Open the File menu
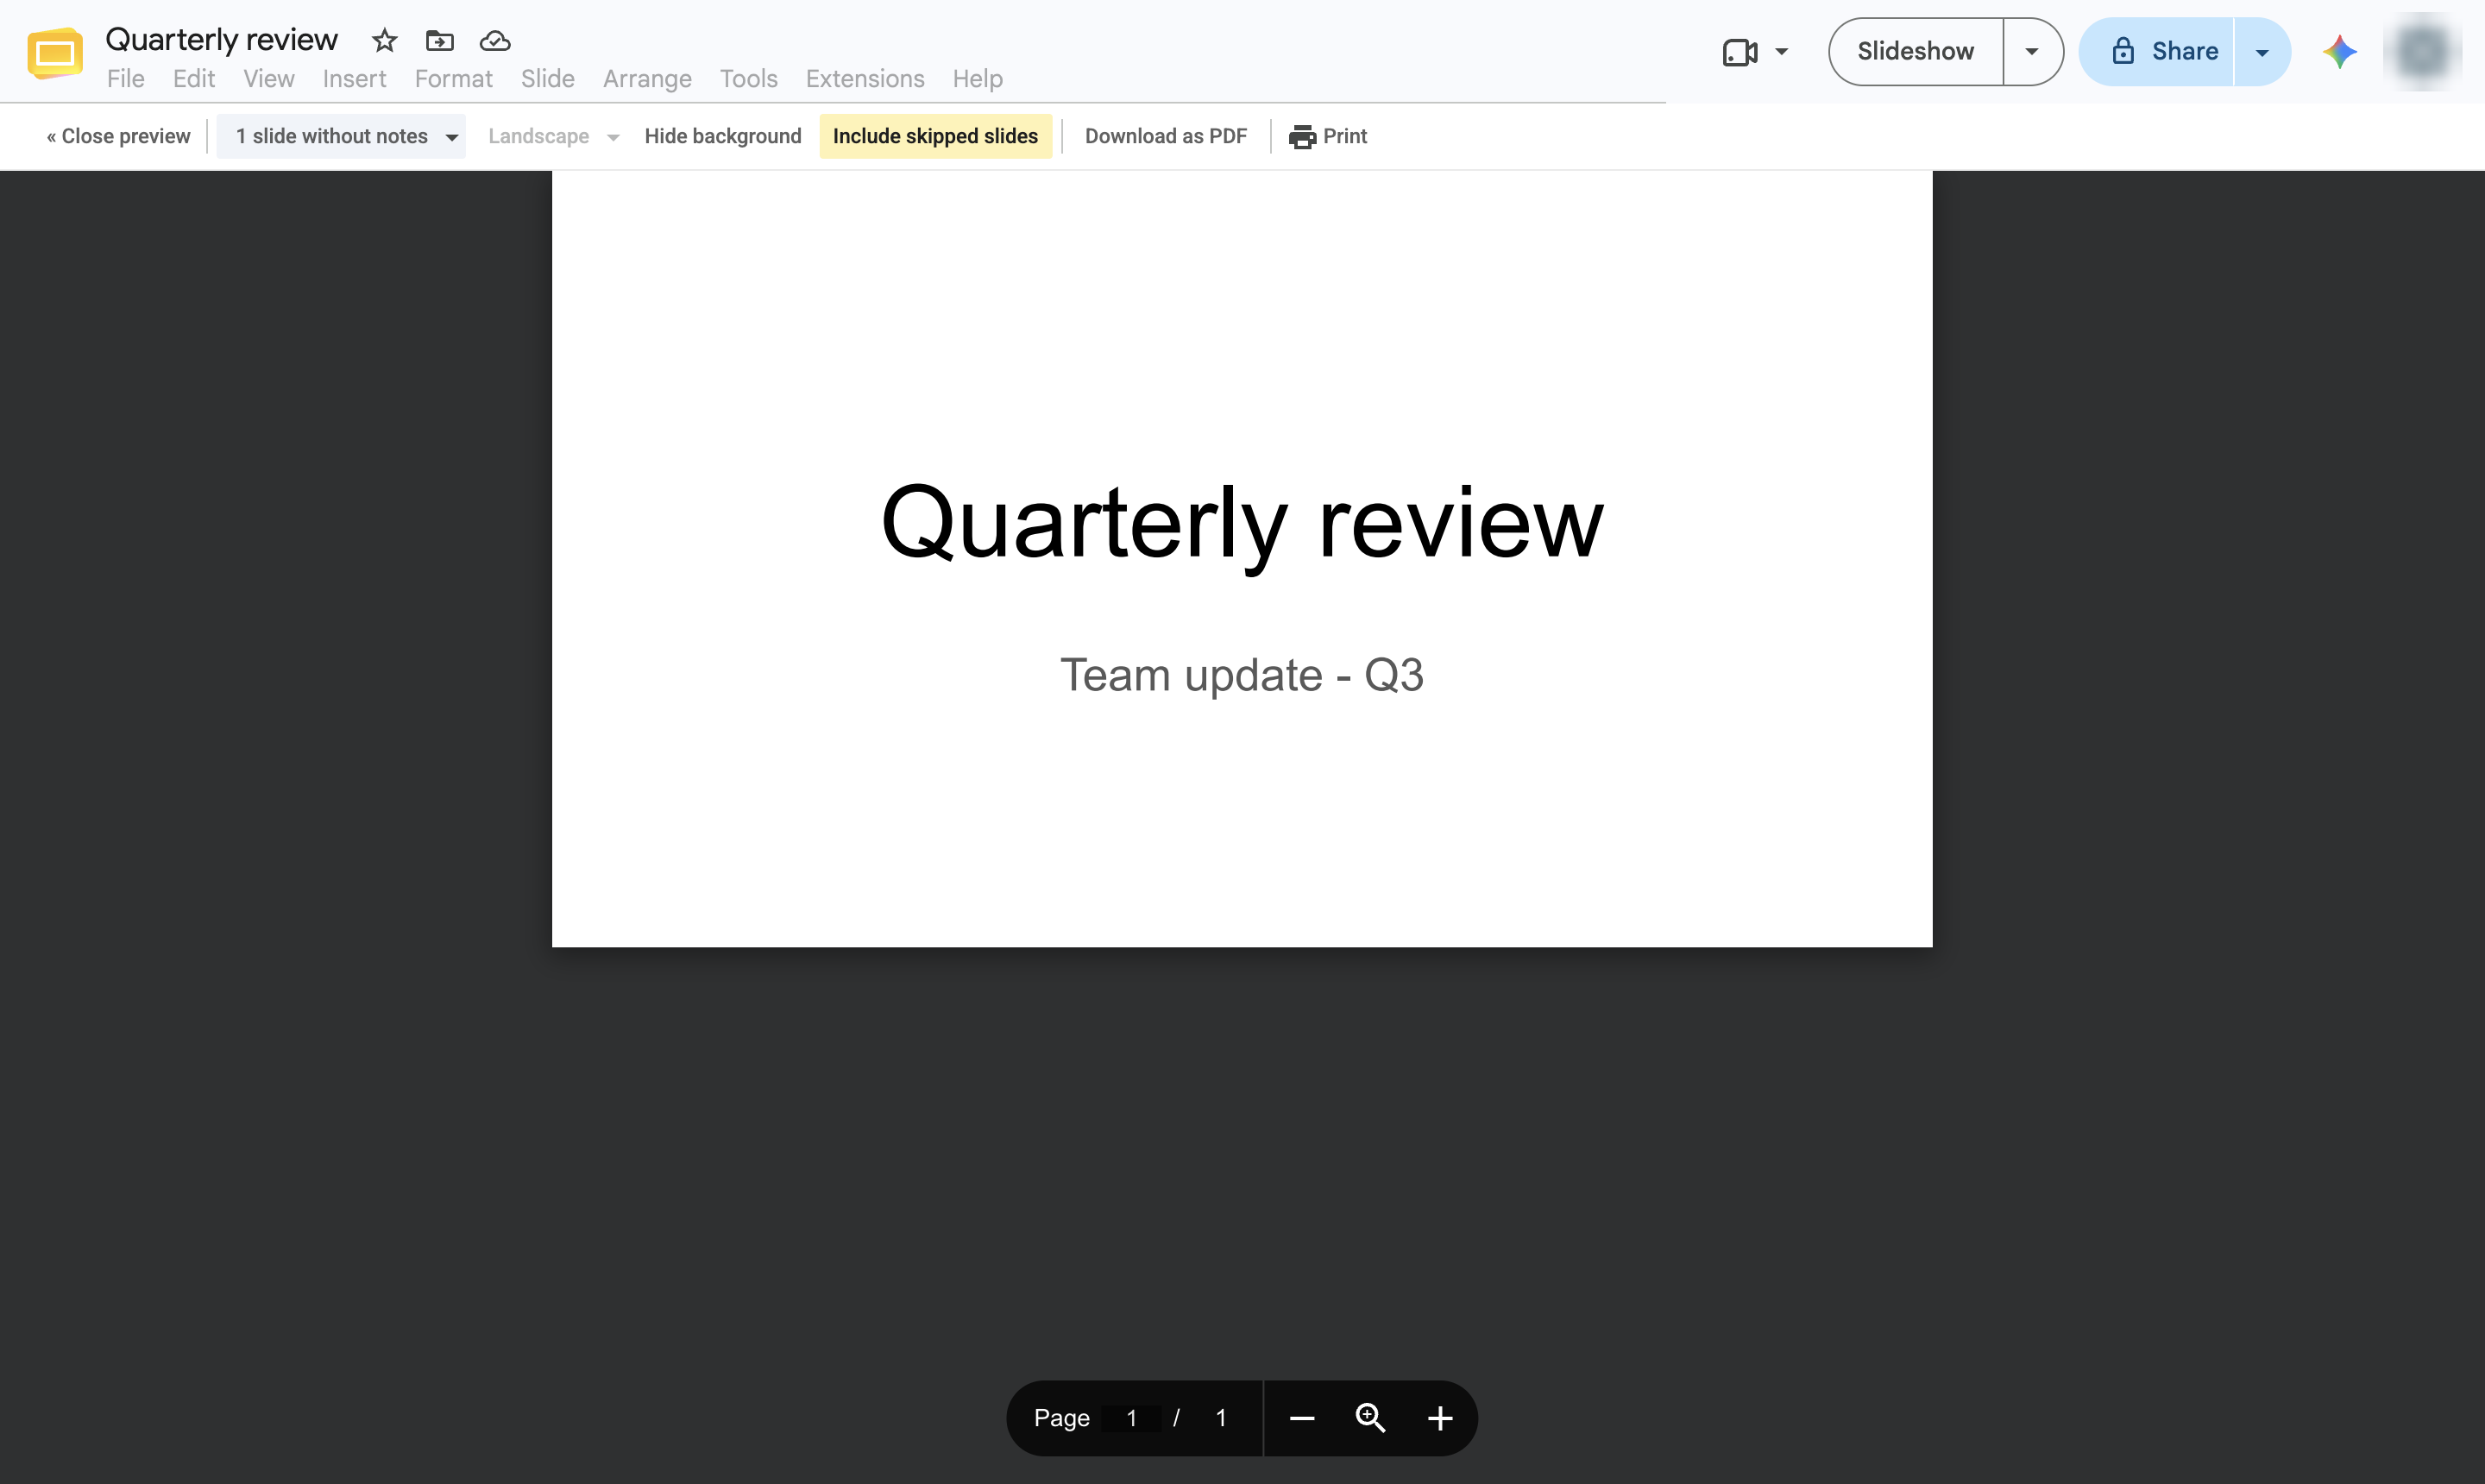Screen dimensions: 2485x1484 pos(126,79)
